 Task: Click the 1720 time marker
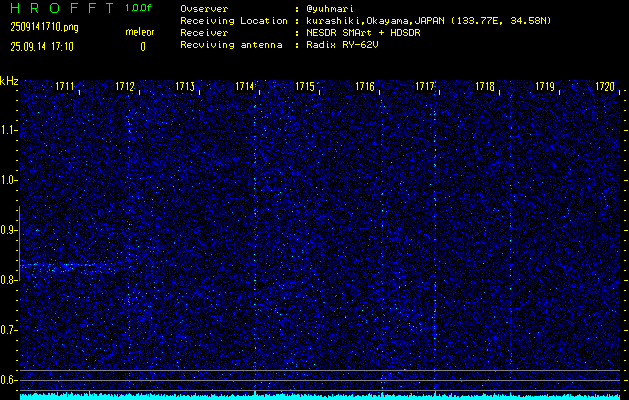(x=605, y=86)
